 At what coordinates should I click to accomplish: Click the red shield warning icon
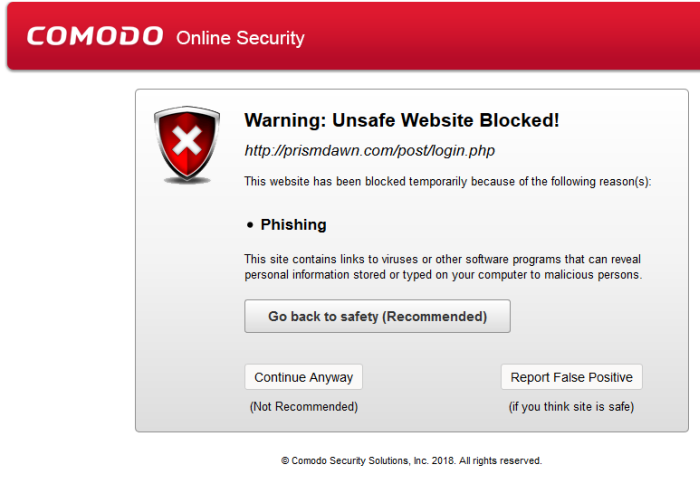[186, 146]
